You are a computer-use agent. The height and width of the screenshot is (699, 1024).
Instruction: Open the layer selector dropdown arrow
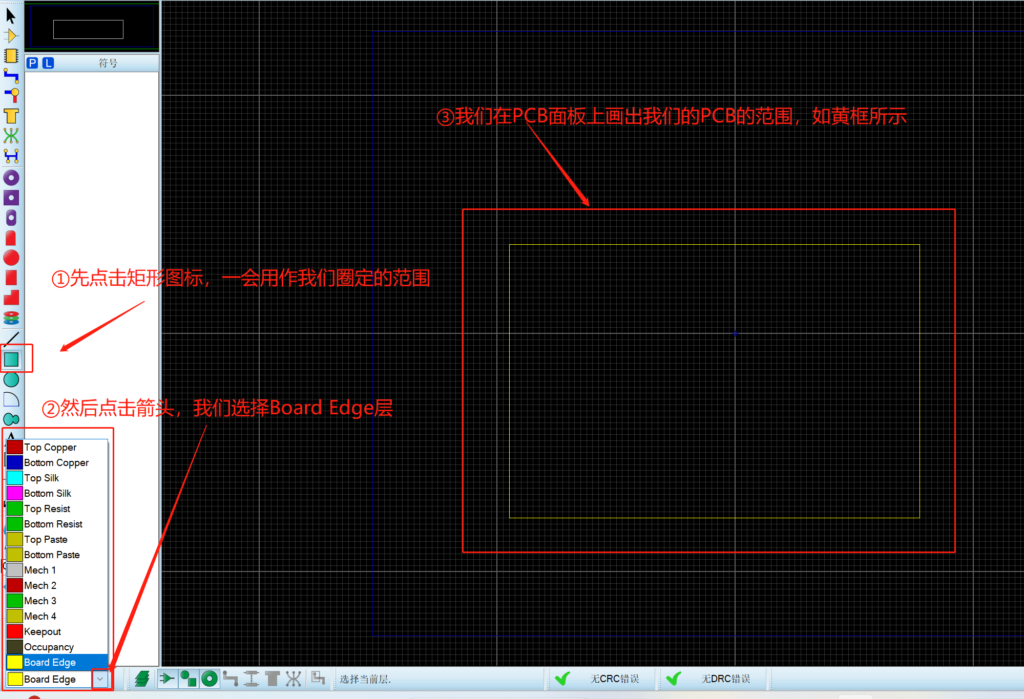click(x=101, y=679)
